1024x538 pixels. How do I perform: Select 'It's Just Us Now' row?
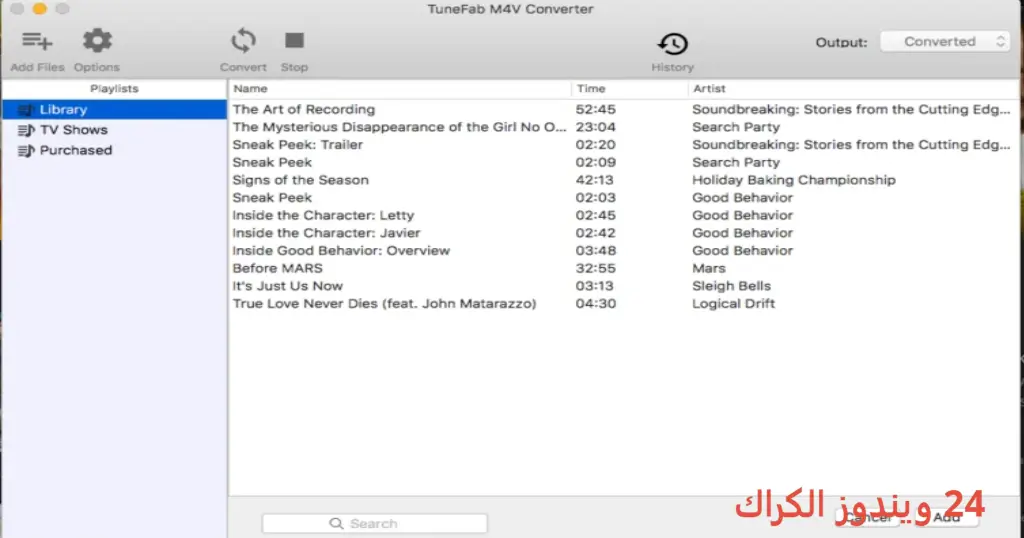624,286
